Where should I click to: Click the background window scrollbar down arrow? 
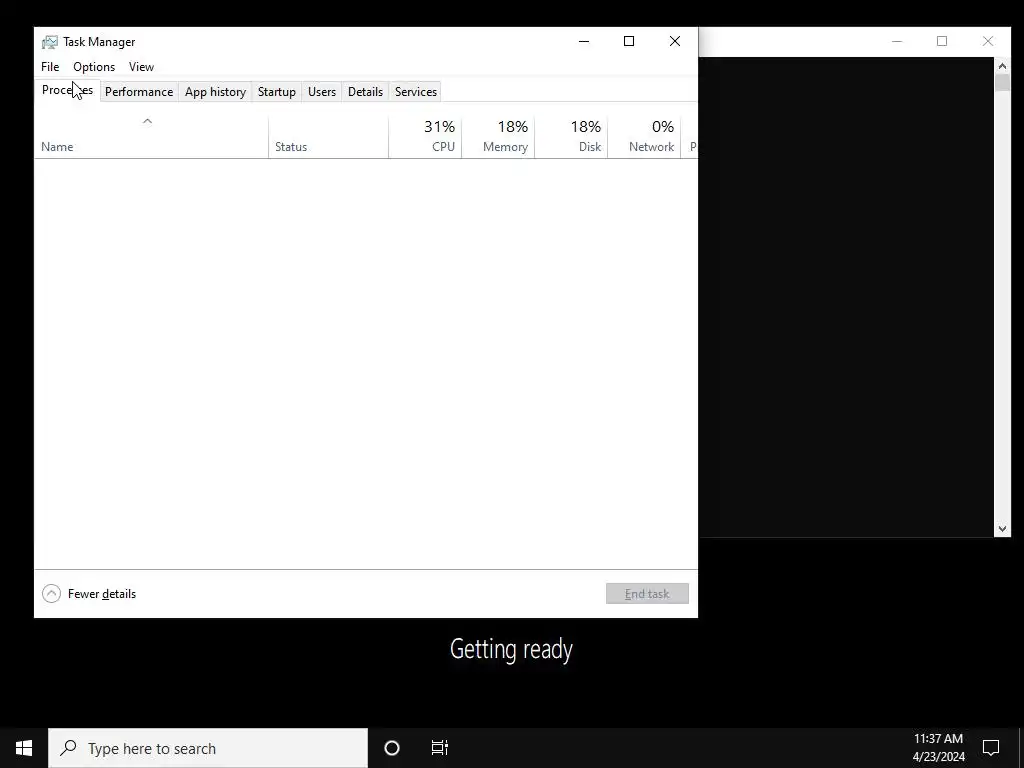pos(1002,529)
